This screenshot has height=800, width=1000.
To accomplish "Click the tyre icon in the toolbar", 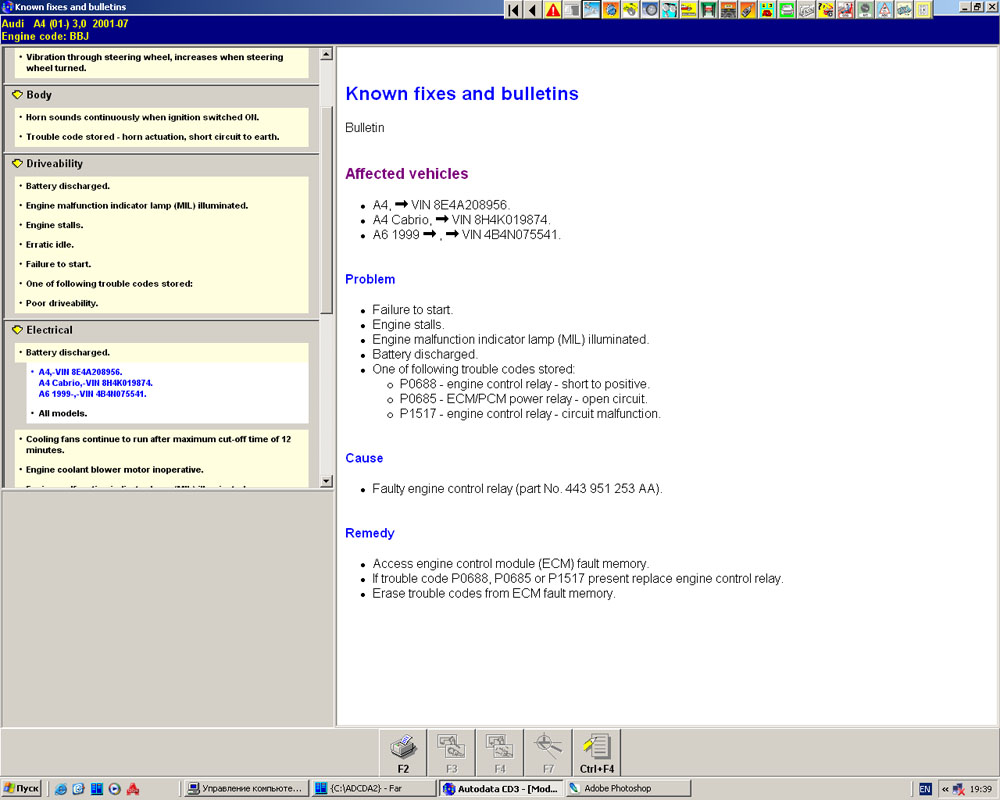I will click(x=650, y=10).
